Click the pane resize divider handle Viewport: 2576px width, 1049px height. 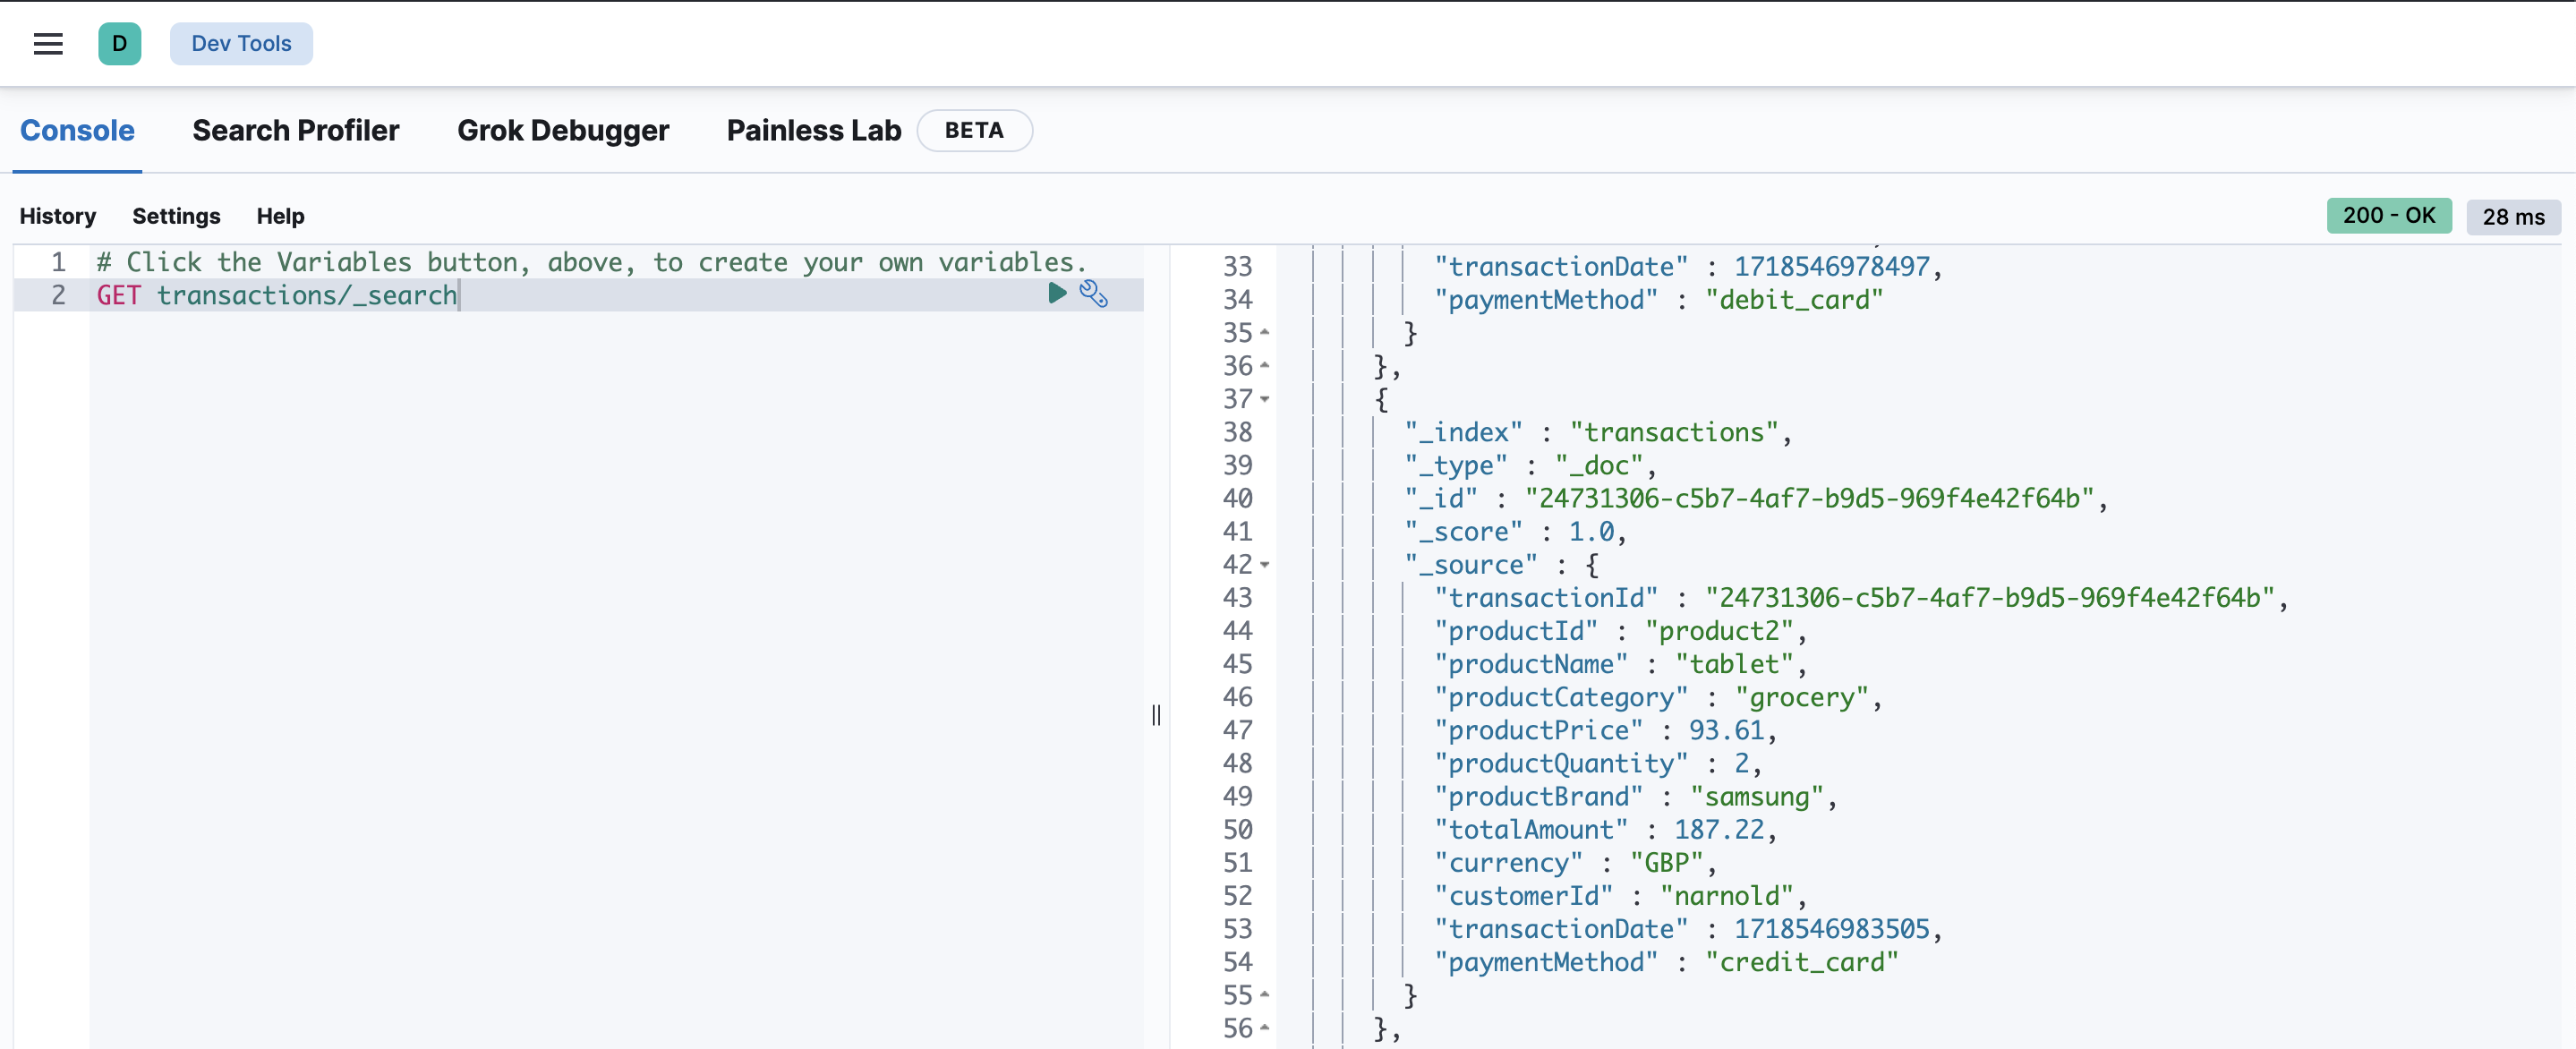pyautogui.click(x=1156, y=715)
